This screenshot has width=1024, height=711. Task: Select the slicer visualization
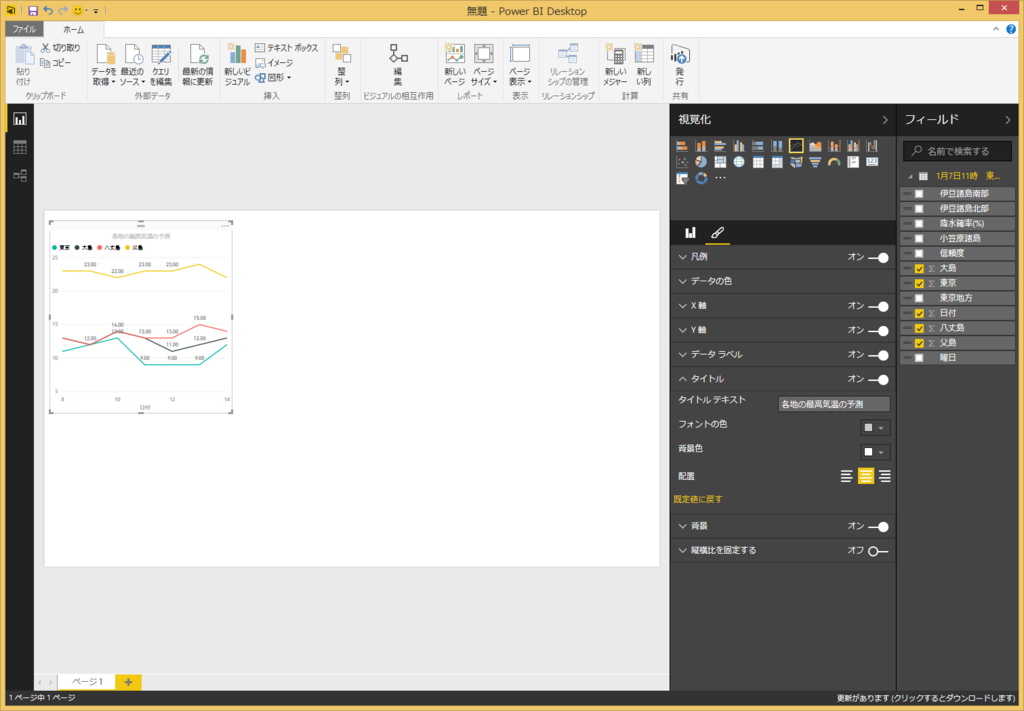(x=682, y=178)
